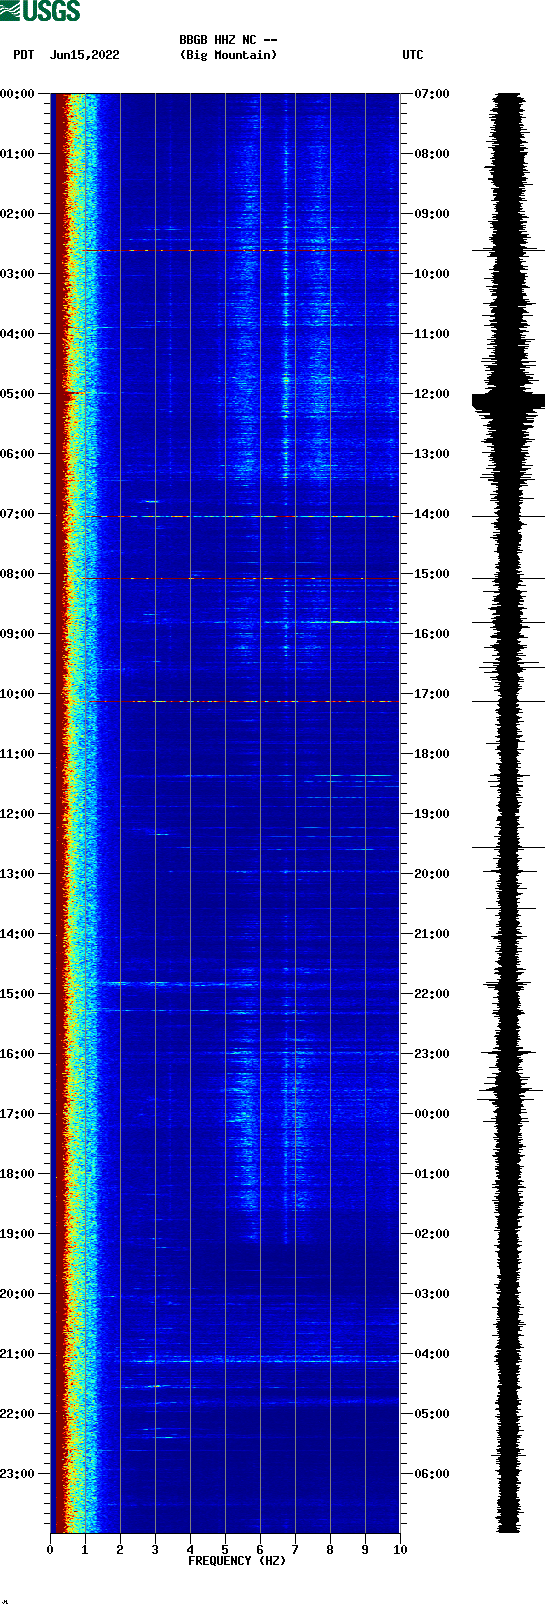
Task: Click the 18:00 PDT time label
Action: (18, 1174)
